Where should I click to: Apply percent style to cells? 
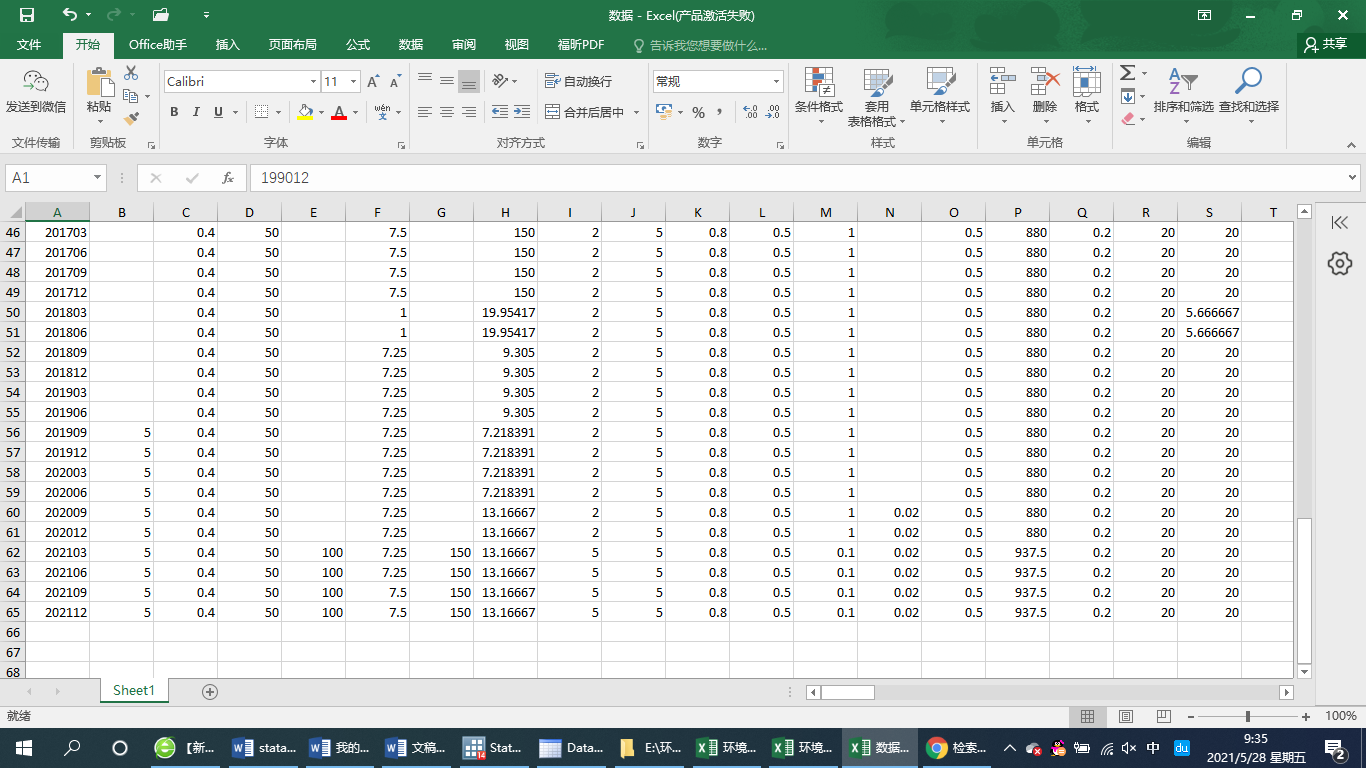pos(699,112)
